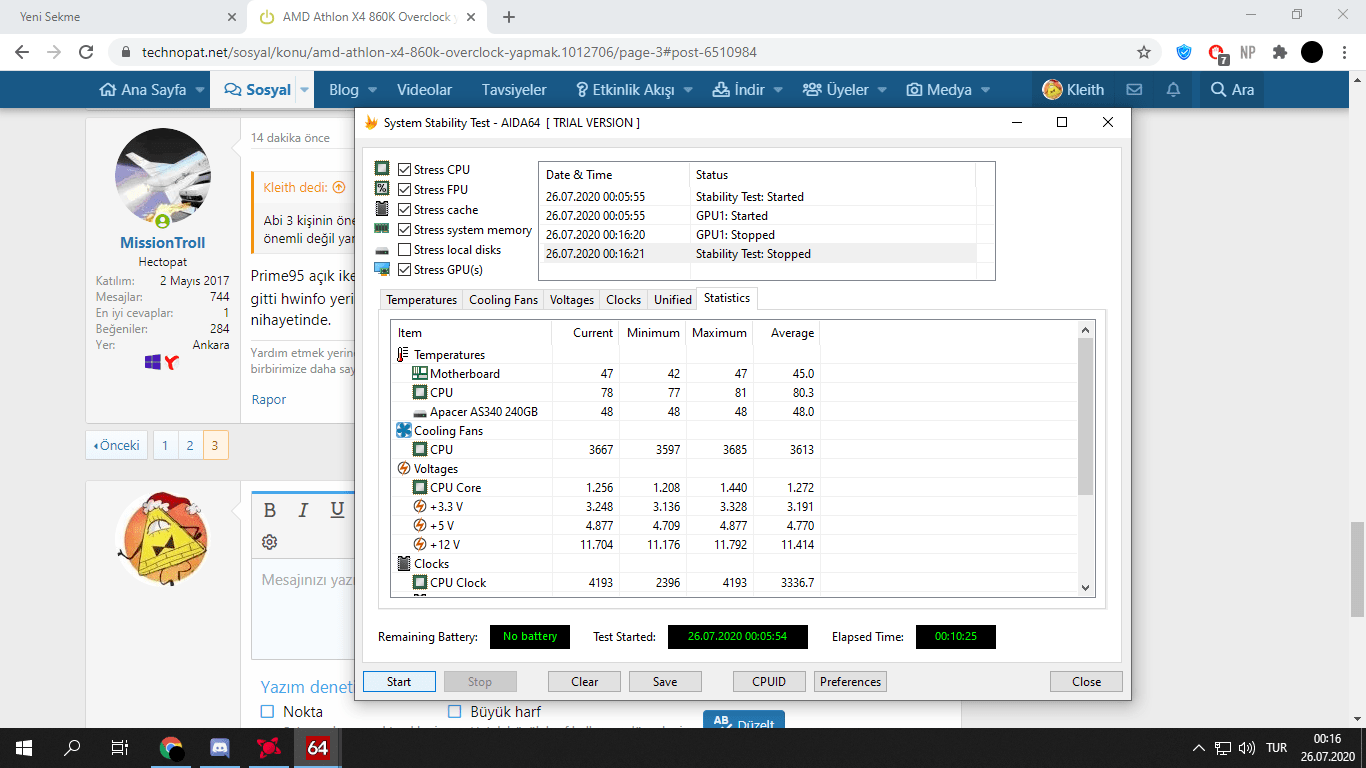1366x768 pixels.
Task: Click the arrow icon beside 'Kleith dedi'
Action: pos(339,187)
